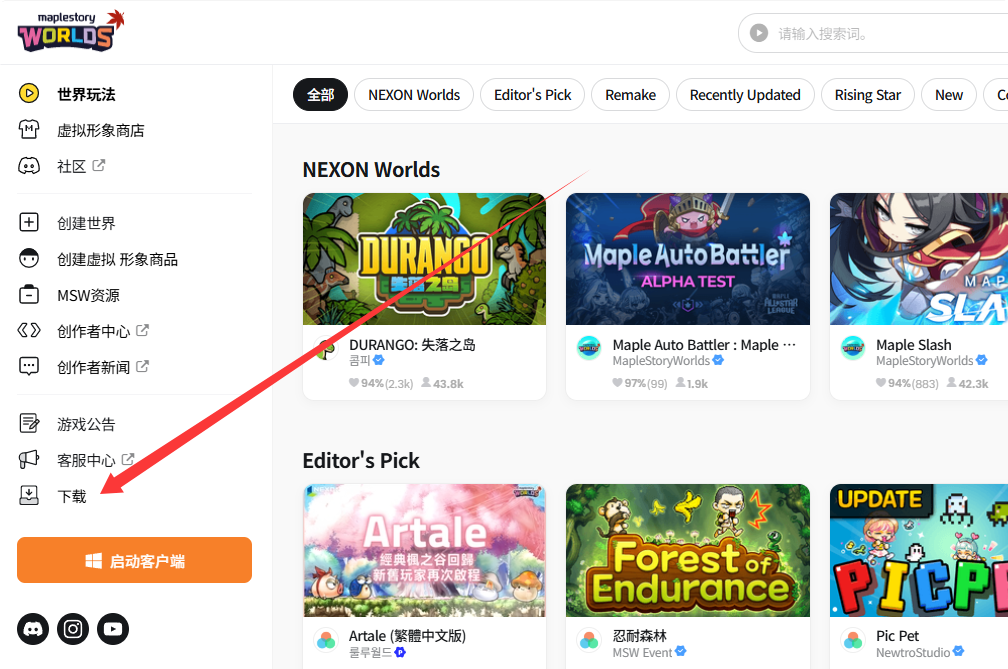Viewport: 1008px width, 669px height.
Task: Click the Editor's Pick section heading
Action: click(361, 461)
